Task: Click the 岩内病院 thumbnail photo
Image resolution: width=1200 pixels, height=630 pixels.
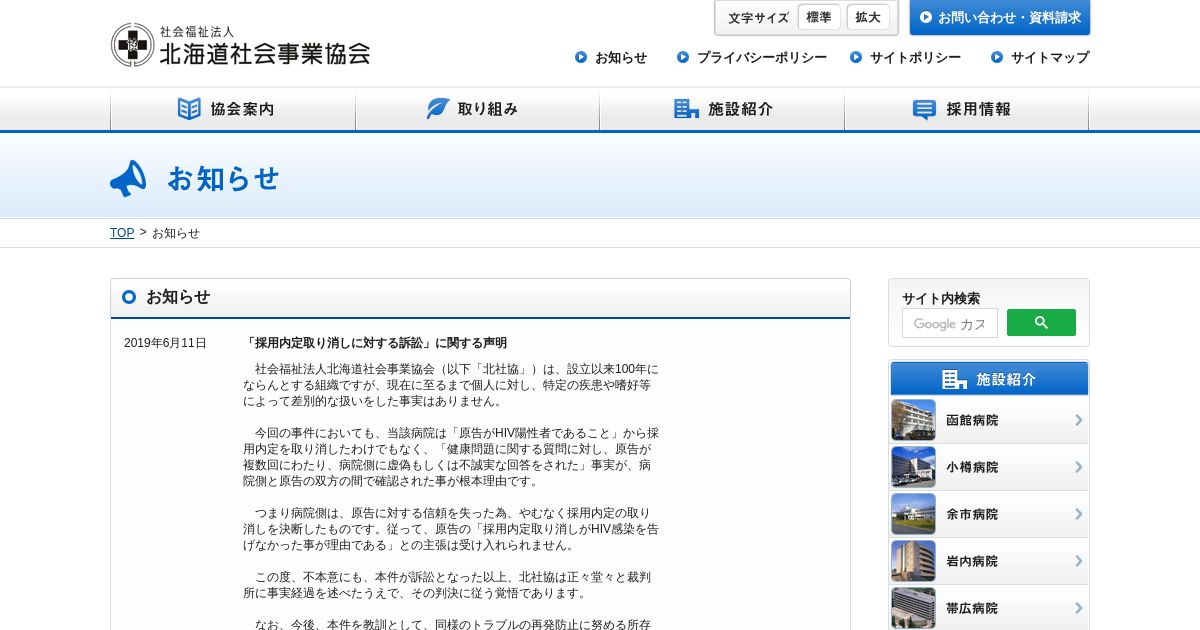Action: tap(914, 561)
